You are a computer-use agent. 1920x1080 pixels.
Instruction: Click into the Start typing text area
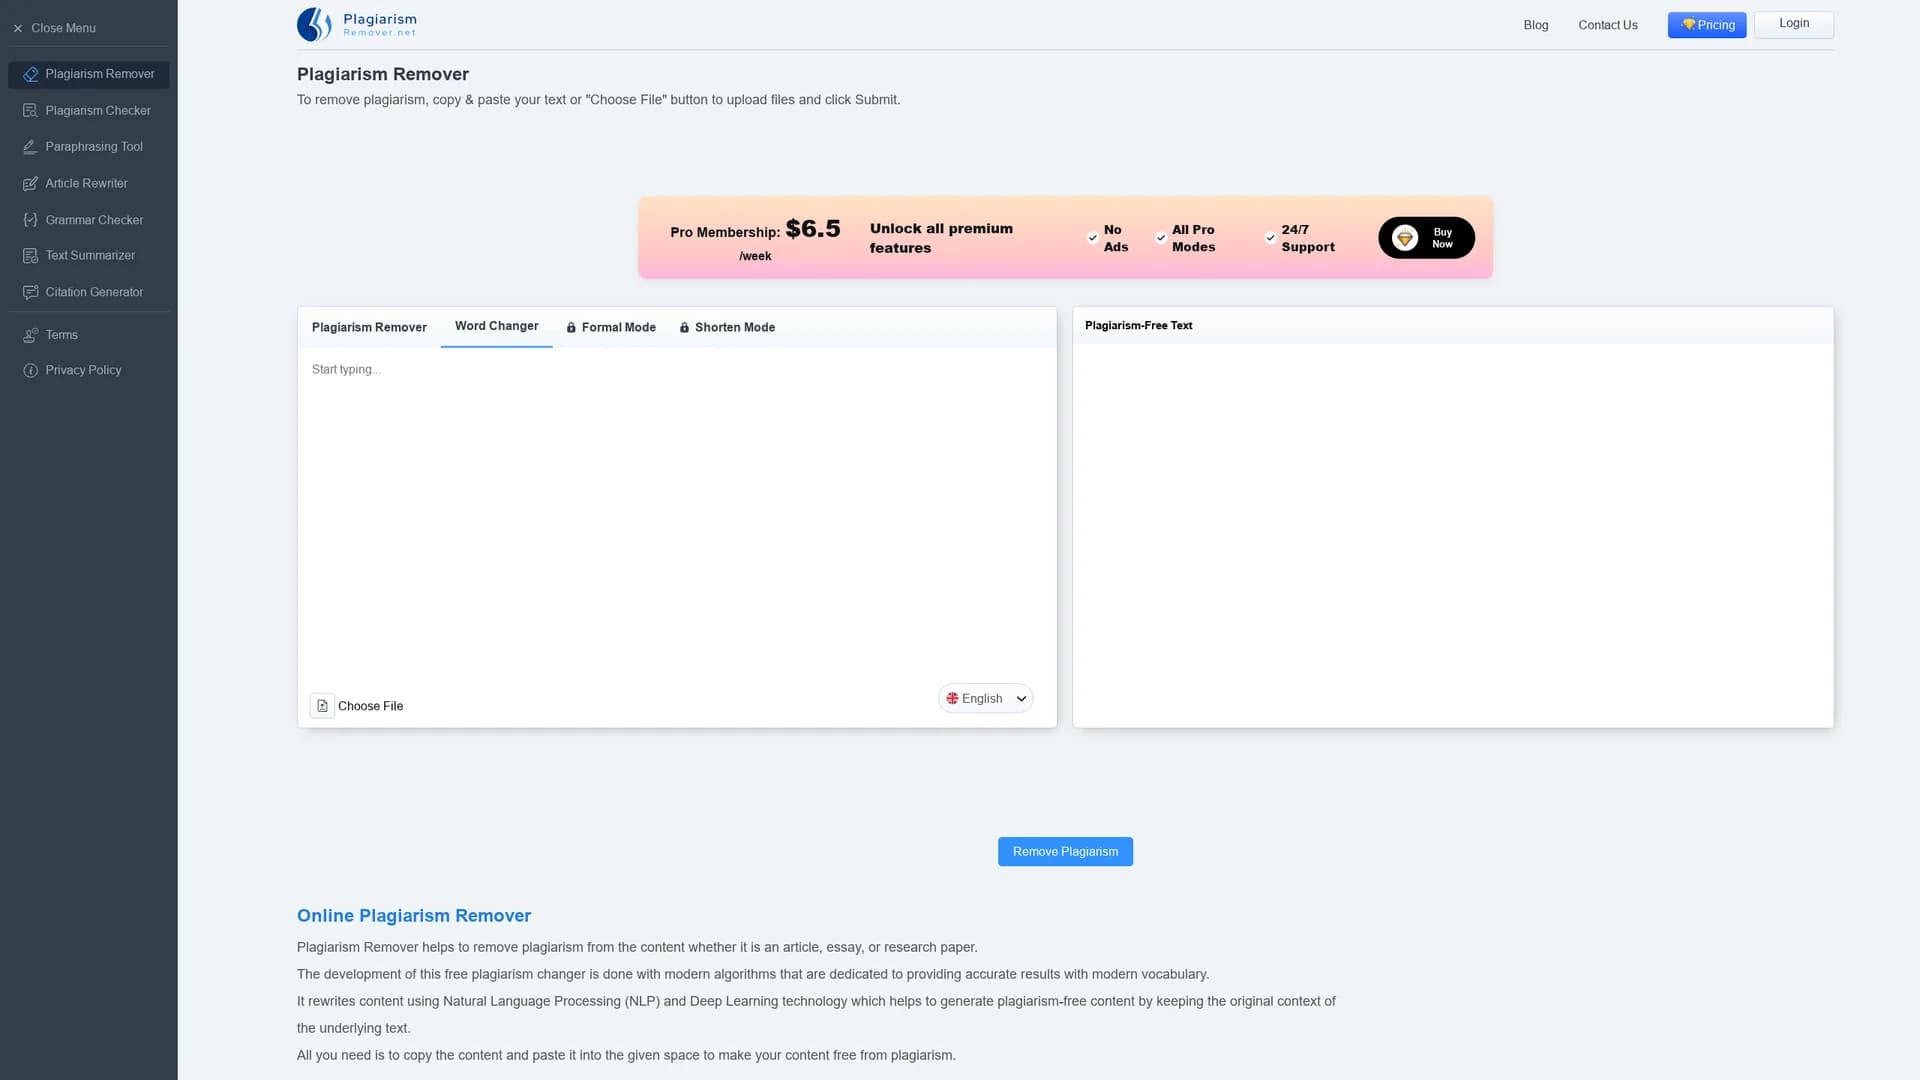(x=677, y=515)
